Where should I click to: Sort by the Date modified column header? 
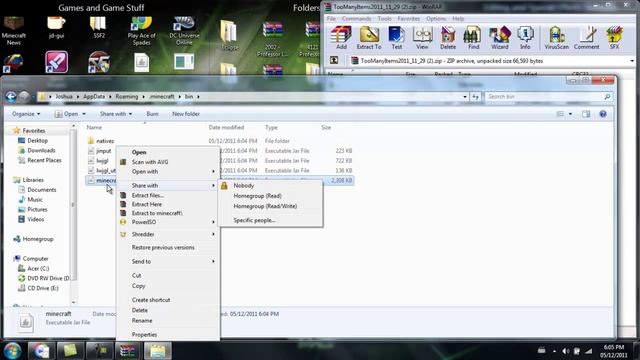226,127
